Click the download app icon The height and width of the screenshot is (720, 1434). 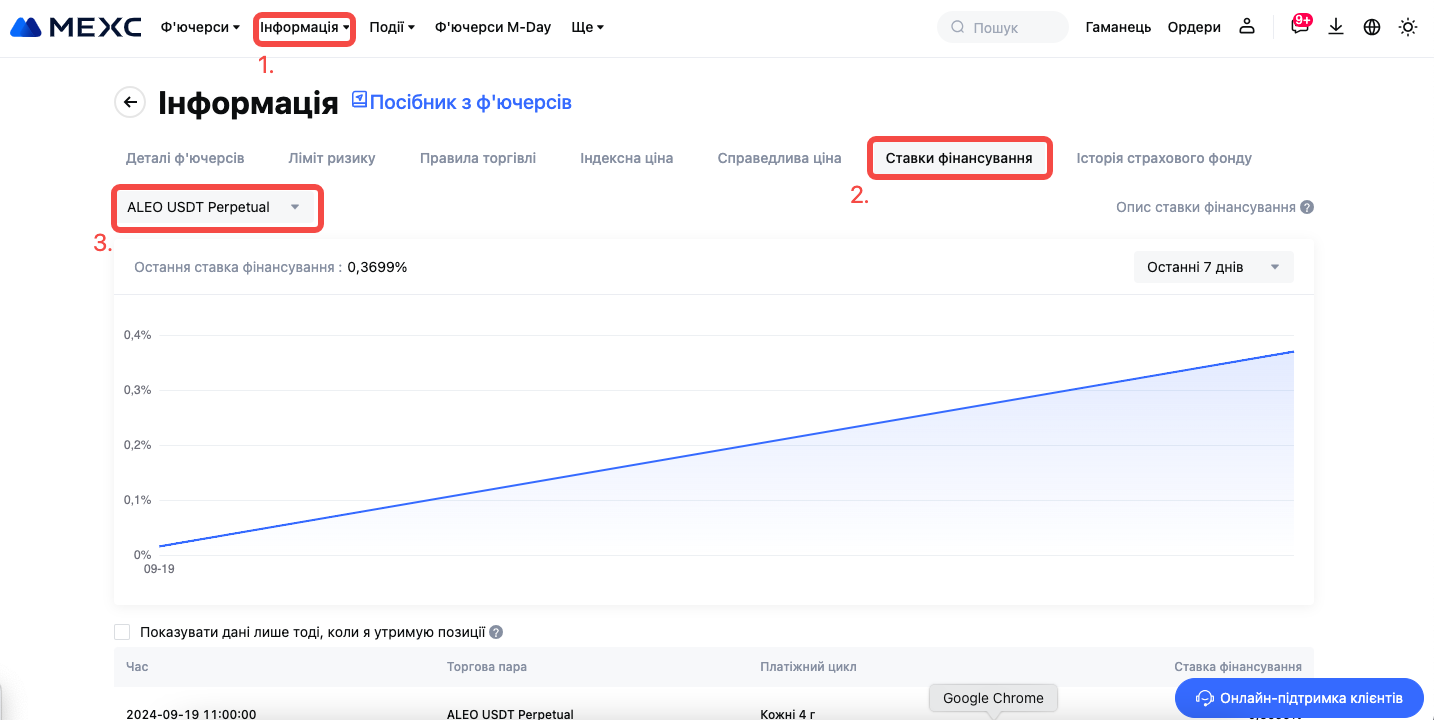1336,27
